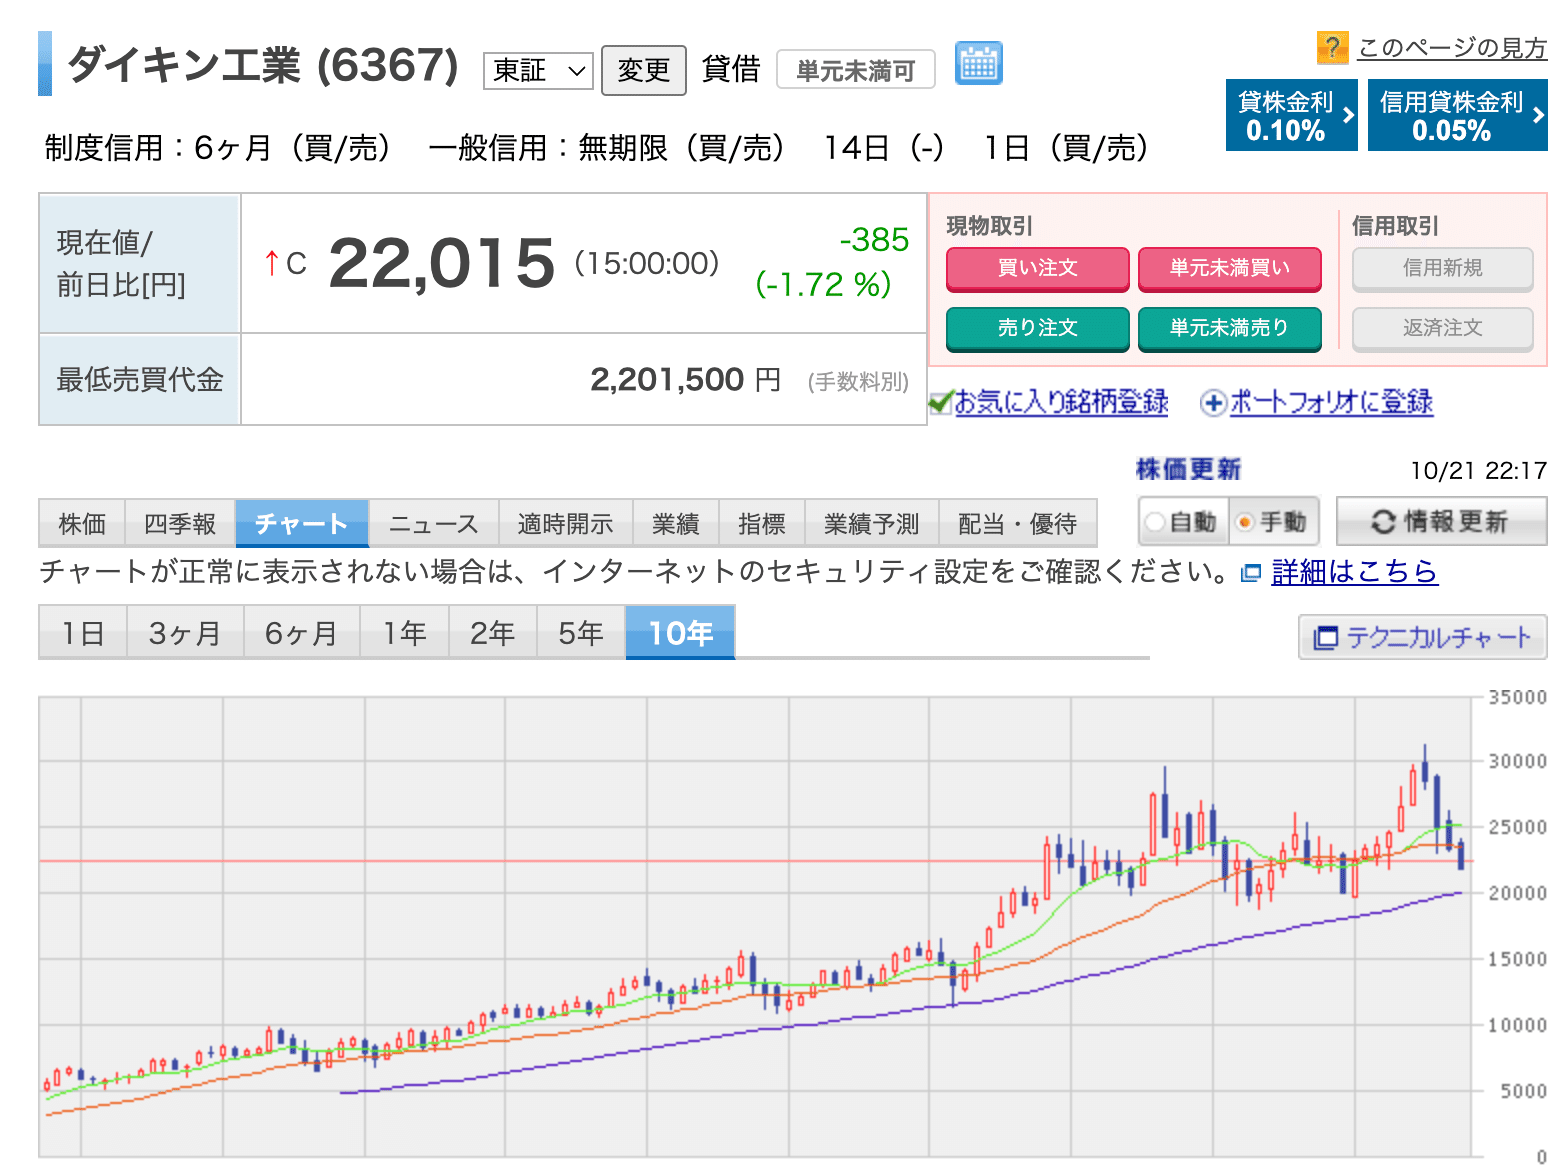The width and height of the screenshot is (1564, 1166).
Task: Select the 5年 chart period
Action: [x=581, y=632]
